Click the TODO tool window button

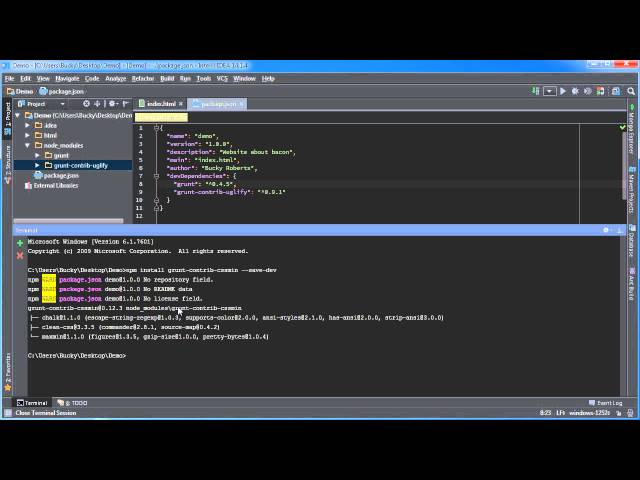pyautogui.click(x=72, y=403)
